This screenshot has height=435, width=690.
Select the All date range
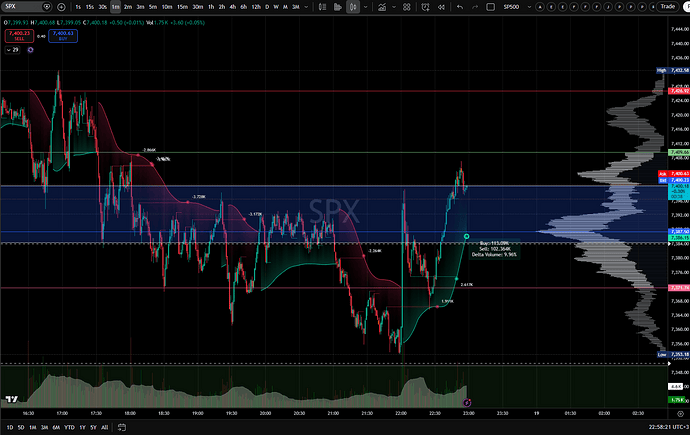104,427
